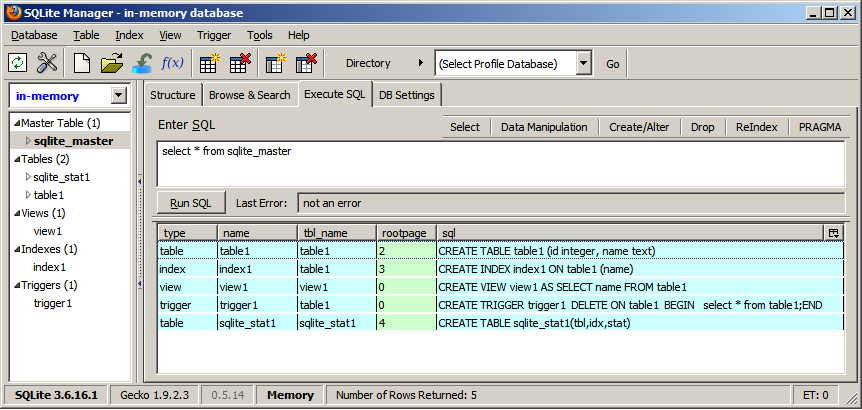Collapse the Views (1) node

click(x=17, y=213)
